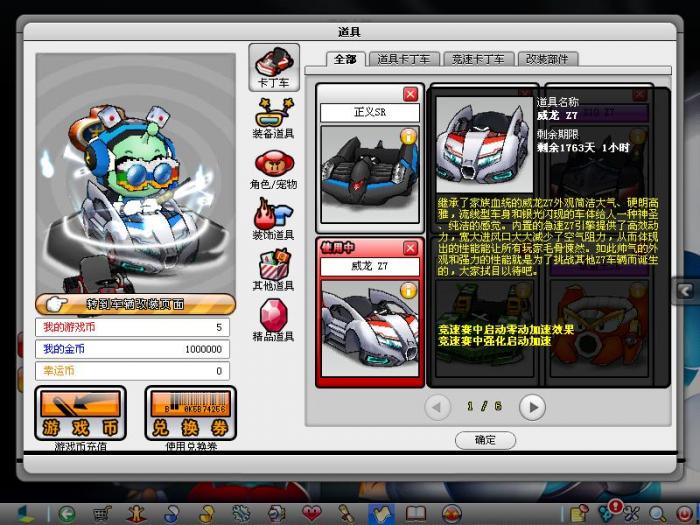Click the highlighted map icon in the bottom bar
The width and height of the screenshot is (700, 525).
381,514
